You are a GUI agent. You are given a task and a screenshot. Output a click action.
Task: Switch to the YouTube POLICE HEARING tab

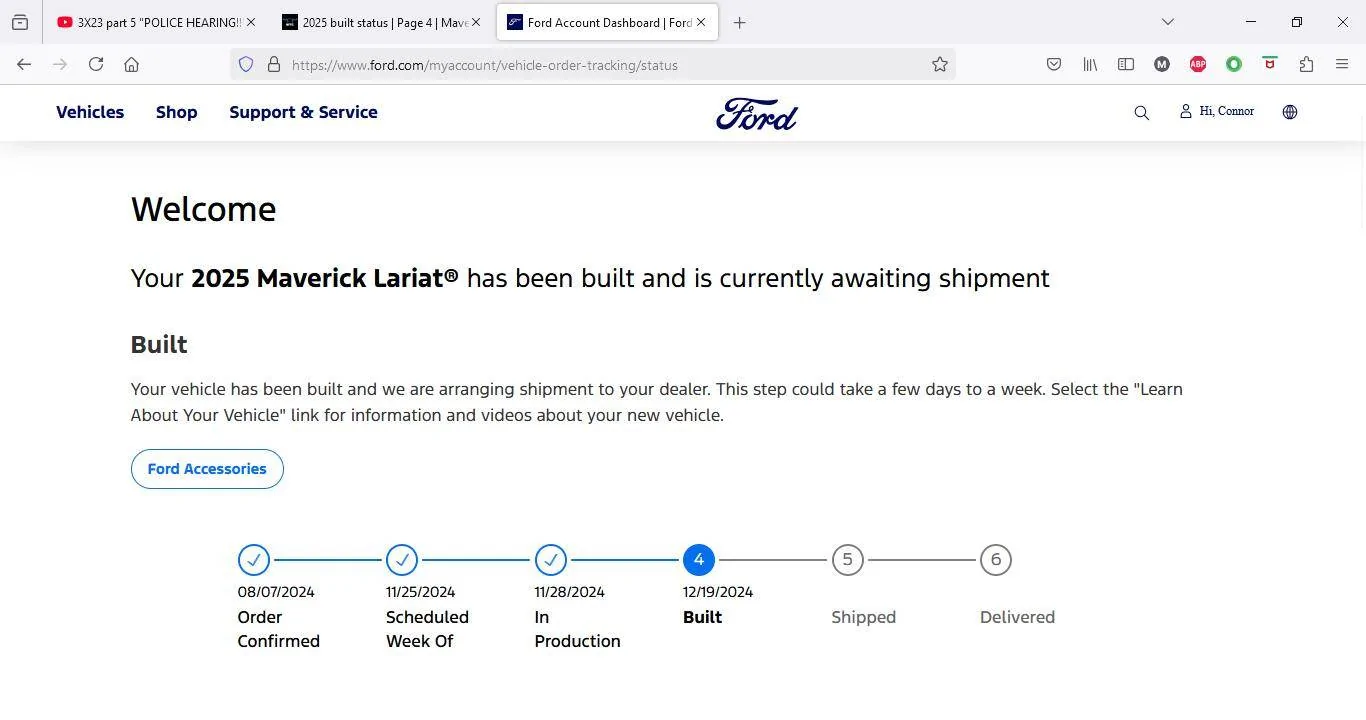coord(157,22)
